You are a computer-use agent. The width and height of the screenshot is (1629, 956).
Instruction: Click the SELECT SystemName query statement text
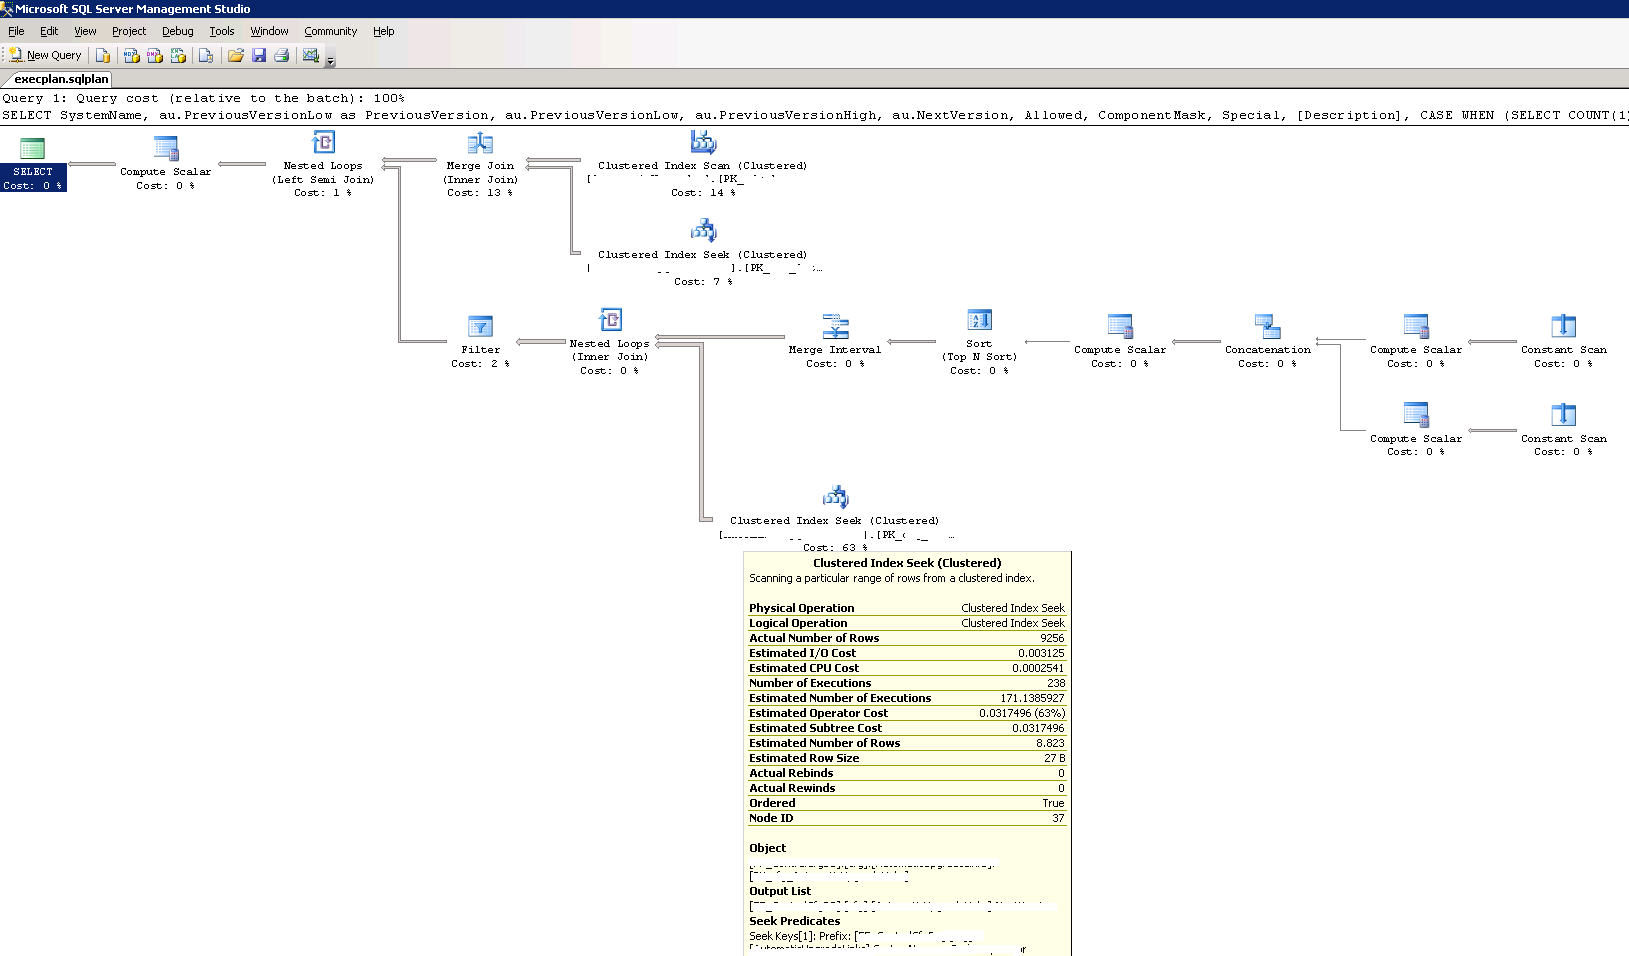pyautogui.click(x=815, y=115)
